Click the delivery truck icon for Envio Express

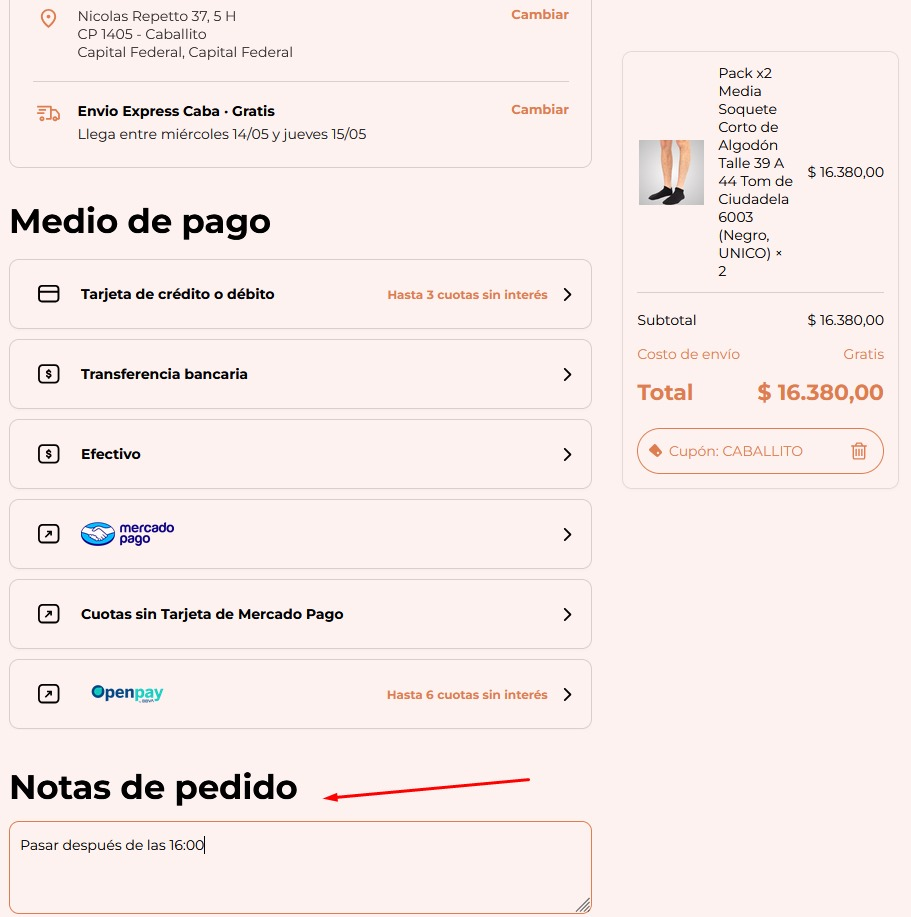pos(49,113)
